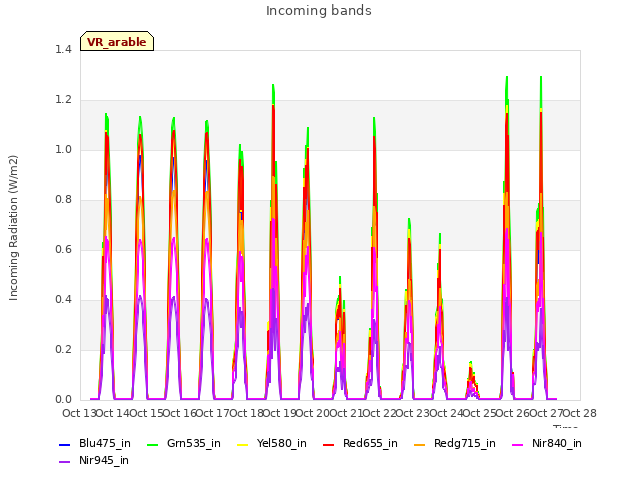Click the 0.4 y-axis tick label
The height and width of the screenshot is (480, 640).
click(63, 299)
